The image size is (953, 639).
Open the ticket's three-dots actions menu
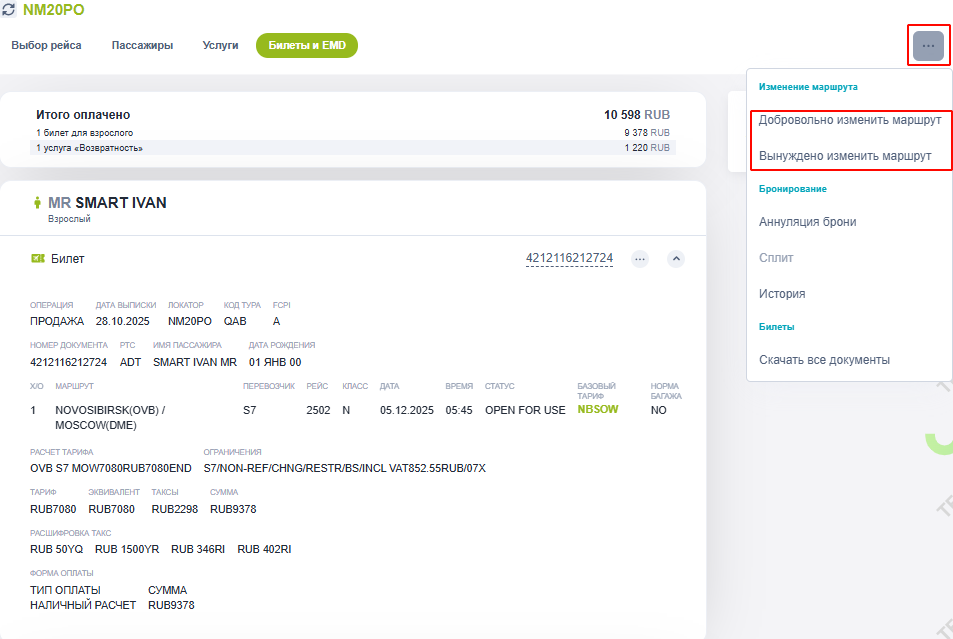point(640,259)
